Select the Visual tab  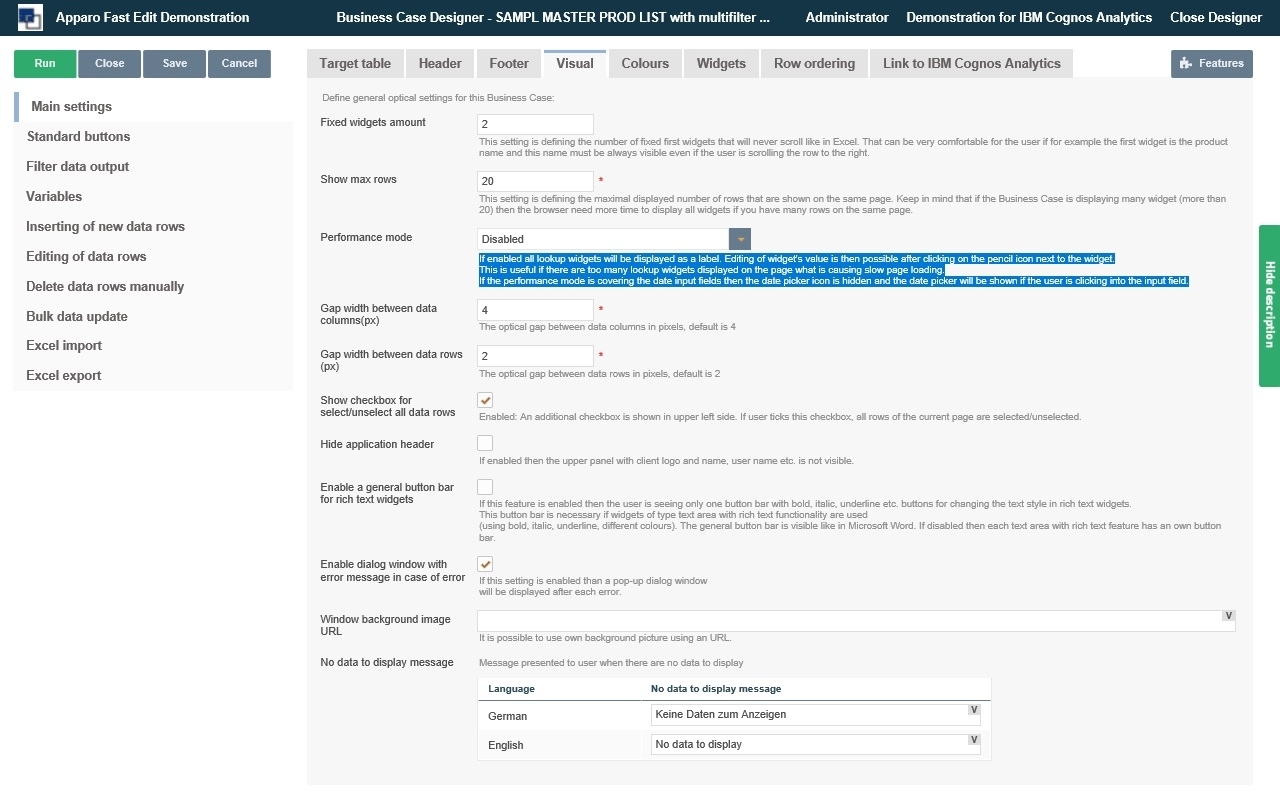point(575,63)
